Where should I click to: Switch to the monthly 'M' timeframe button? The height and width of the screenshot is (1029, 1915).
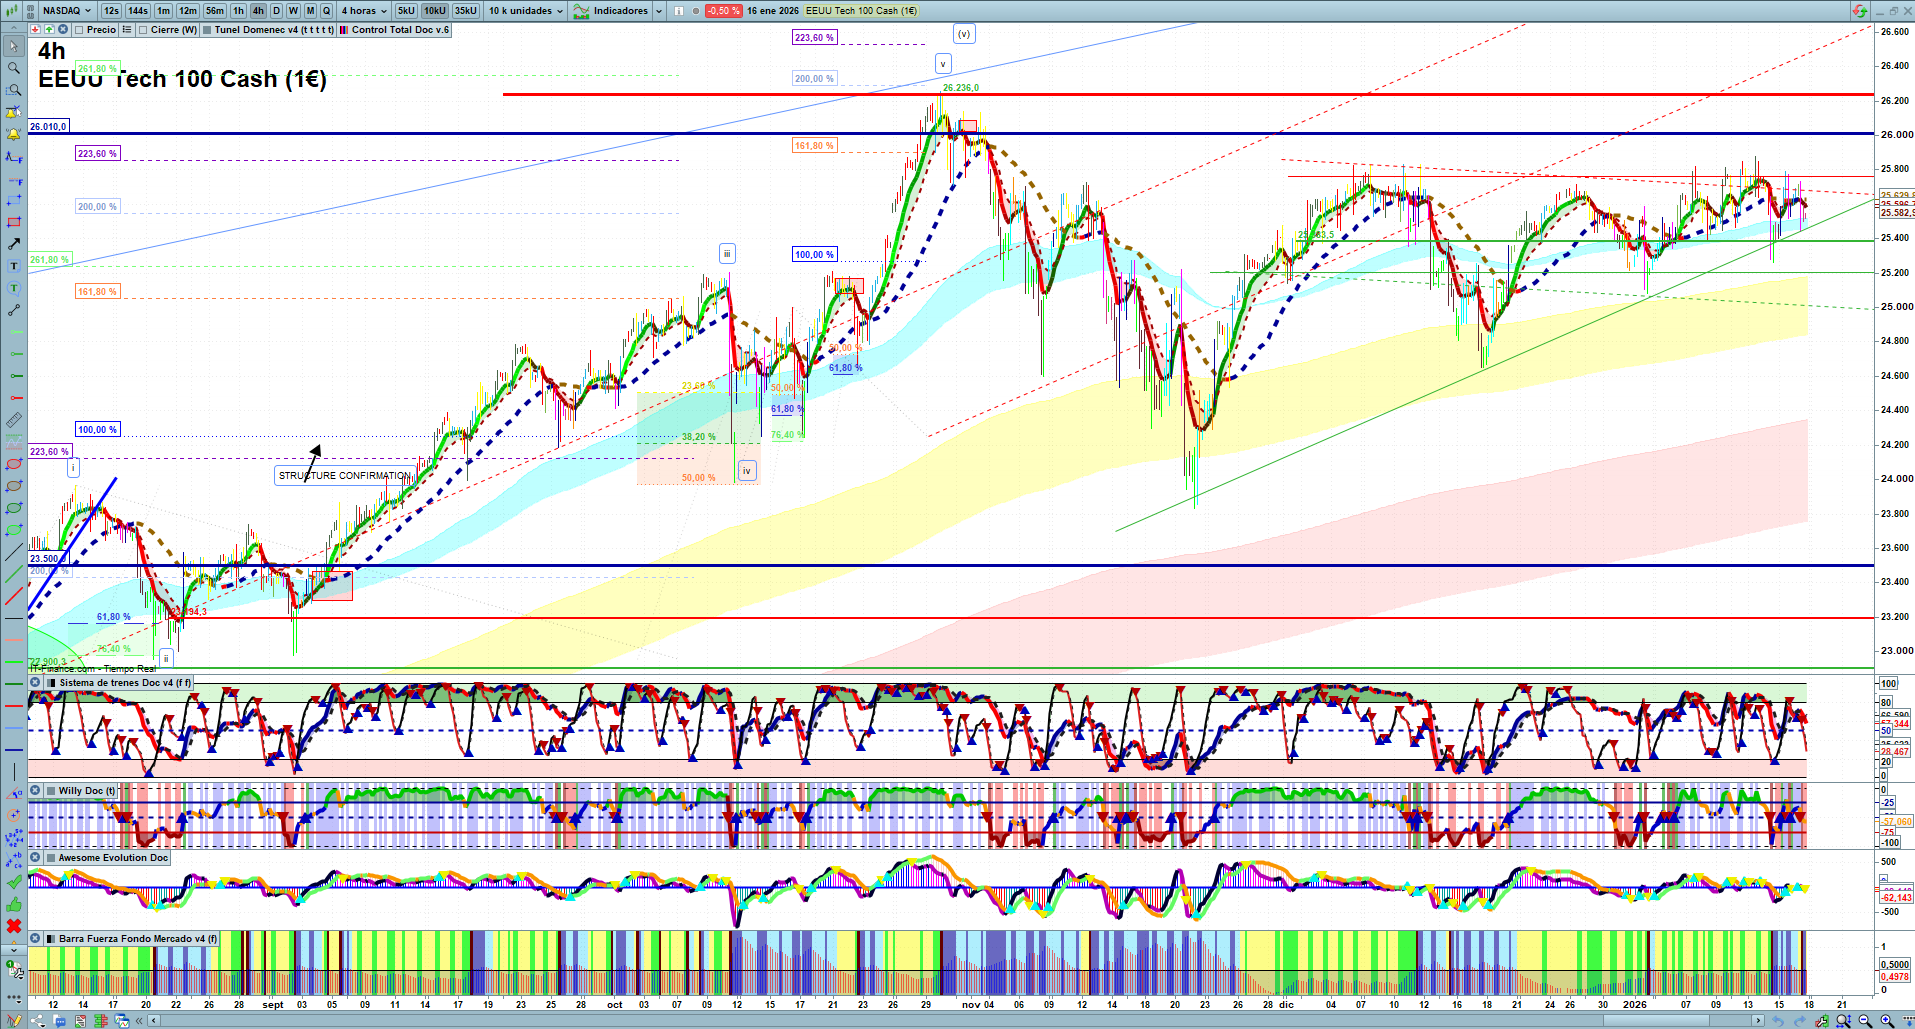click(x=310, y=11)
